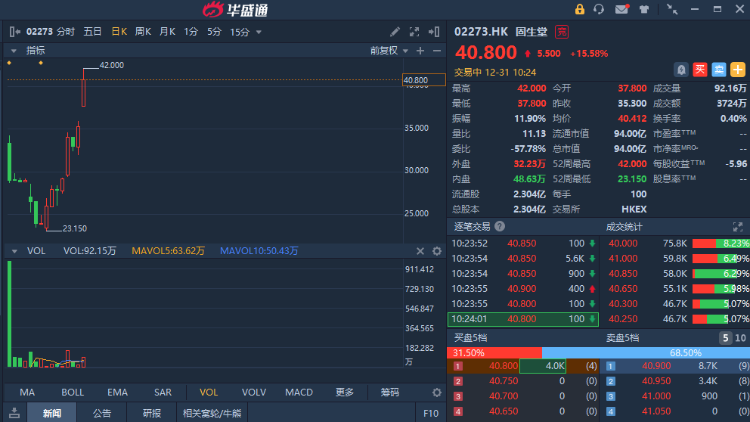Expand the chart to fullscreen

coord(414,32)
